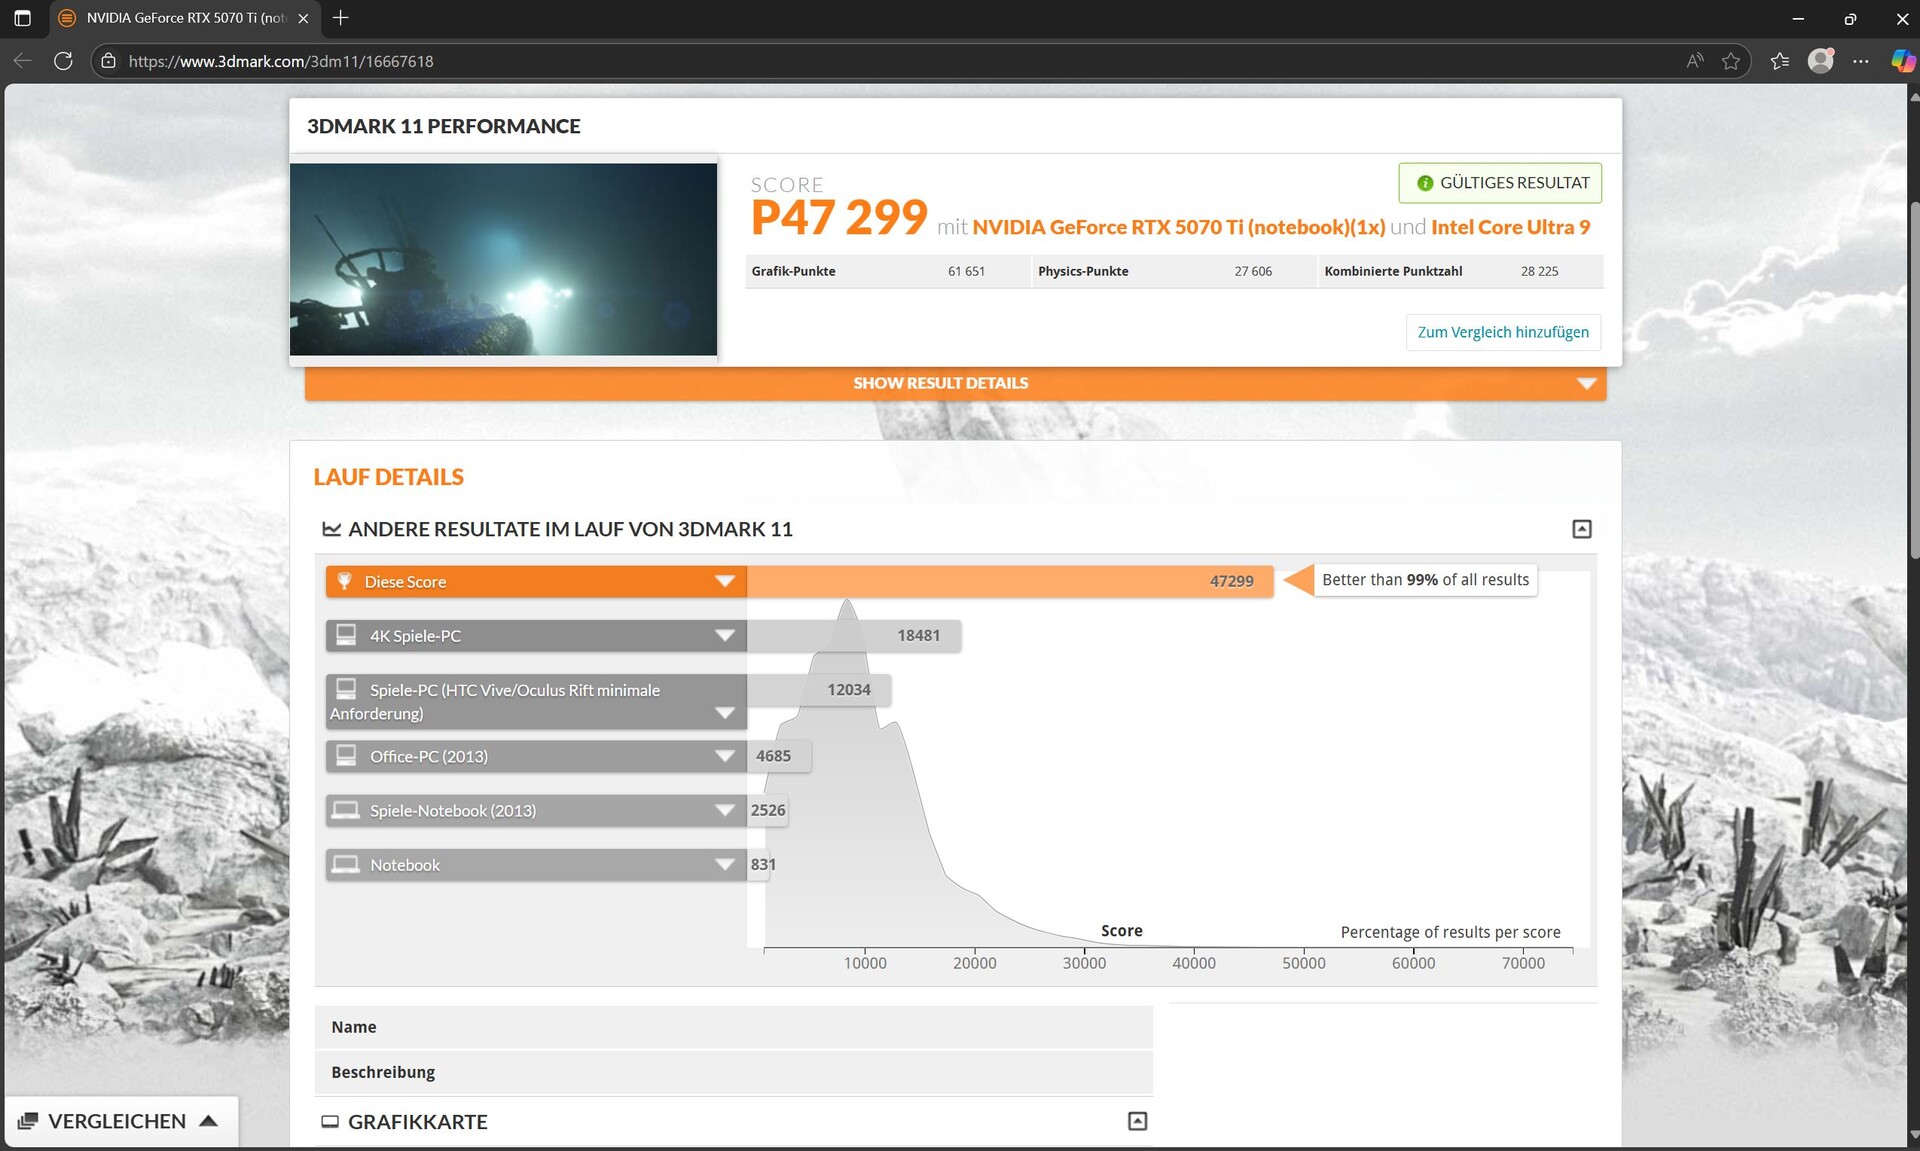
Task: Click the desktop icon next to 4K Spiele-PC
Action: (x=346, y=635)
